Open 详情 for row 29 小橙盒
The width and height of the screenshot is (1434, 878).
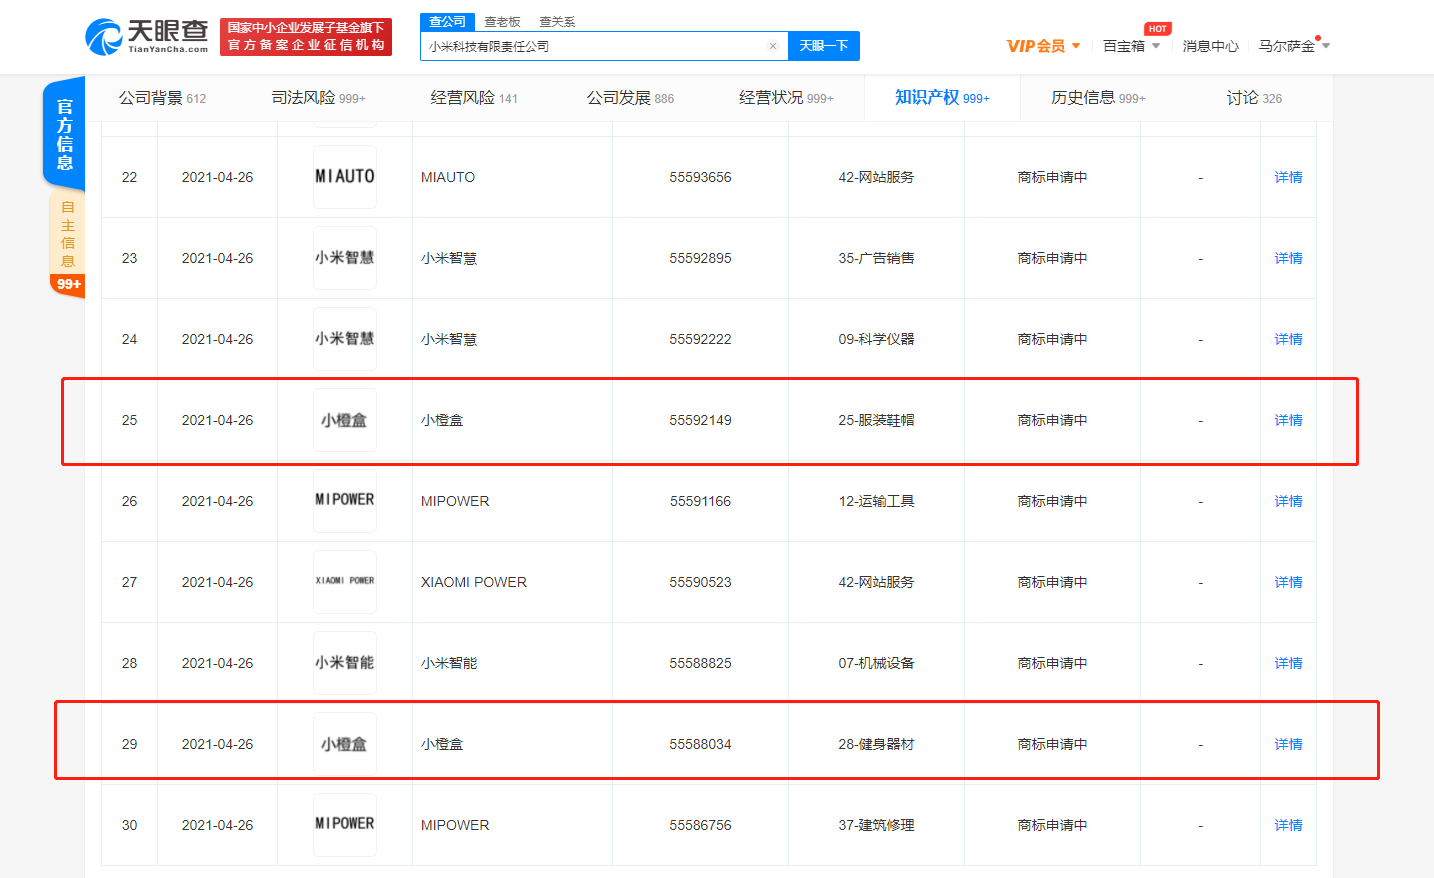tap(1288, 744)
